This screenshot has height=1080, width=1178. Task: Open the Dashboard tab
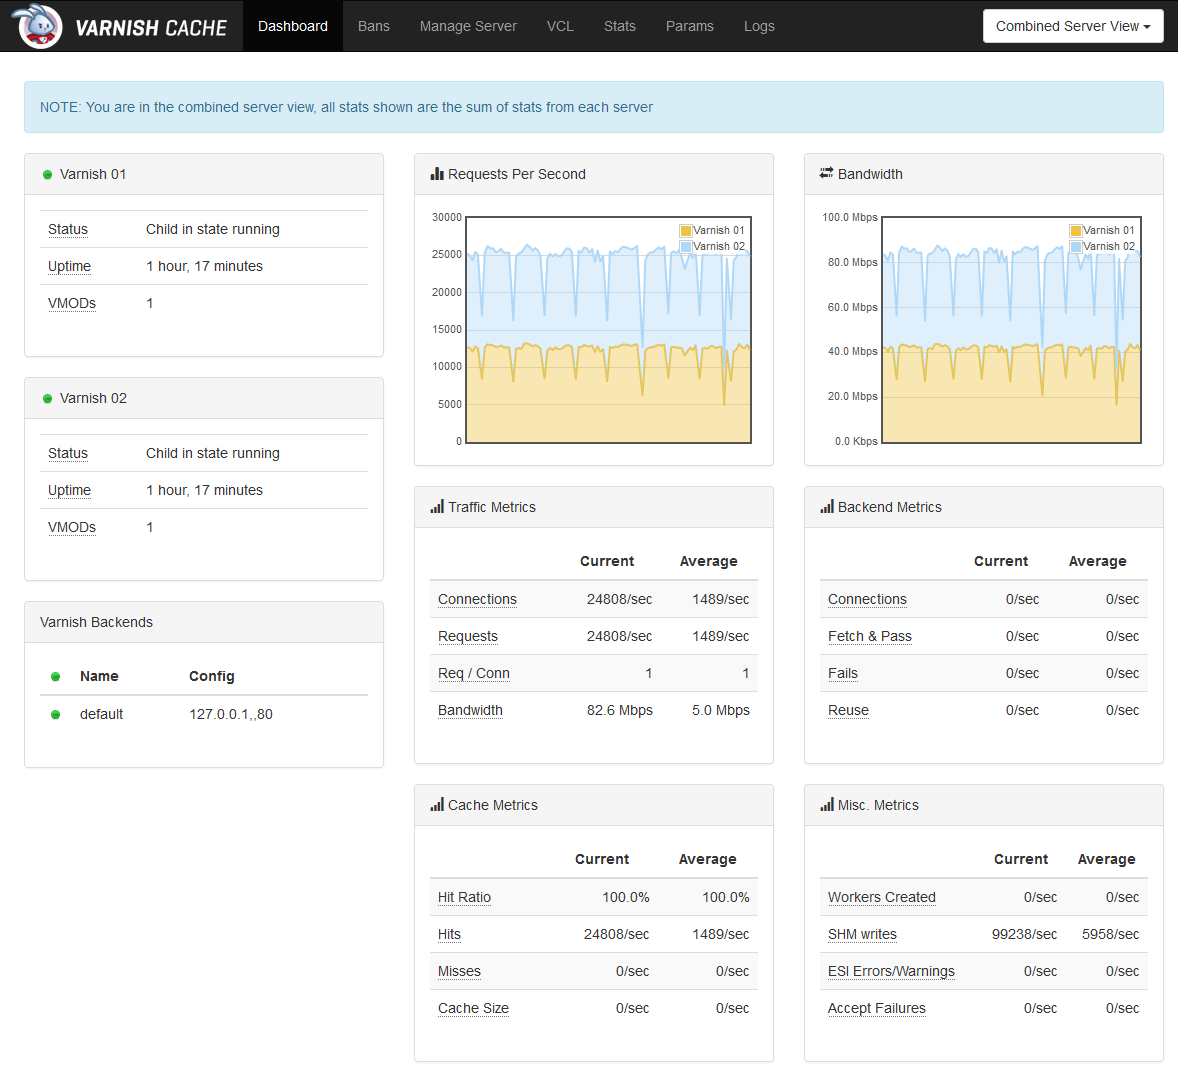point(293,26)
